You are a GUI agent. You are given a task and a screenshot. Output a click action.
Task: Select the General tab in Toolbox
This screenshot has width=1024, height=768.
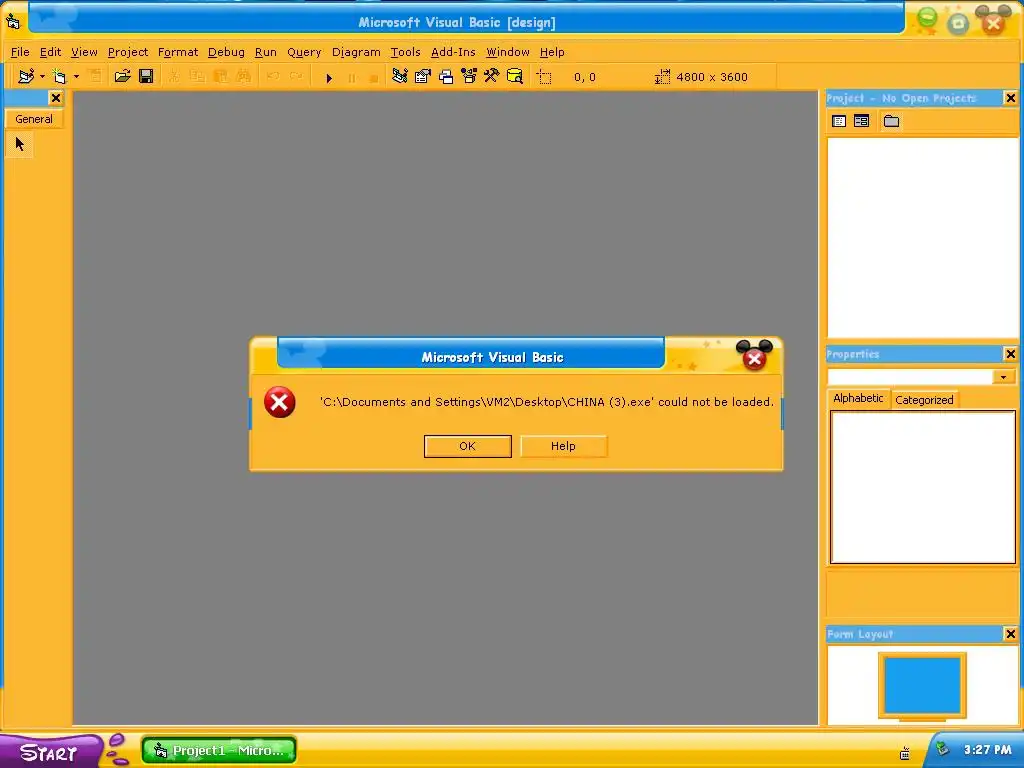pyautogui.click(x=34, y=119)
